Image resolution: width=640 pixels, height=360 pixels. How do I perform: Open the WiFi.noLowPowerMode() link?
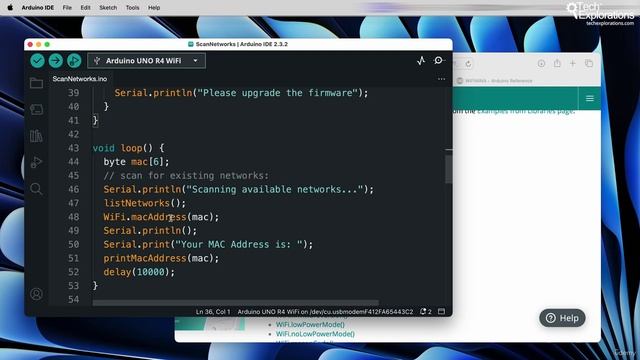315,334
